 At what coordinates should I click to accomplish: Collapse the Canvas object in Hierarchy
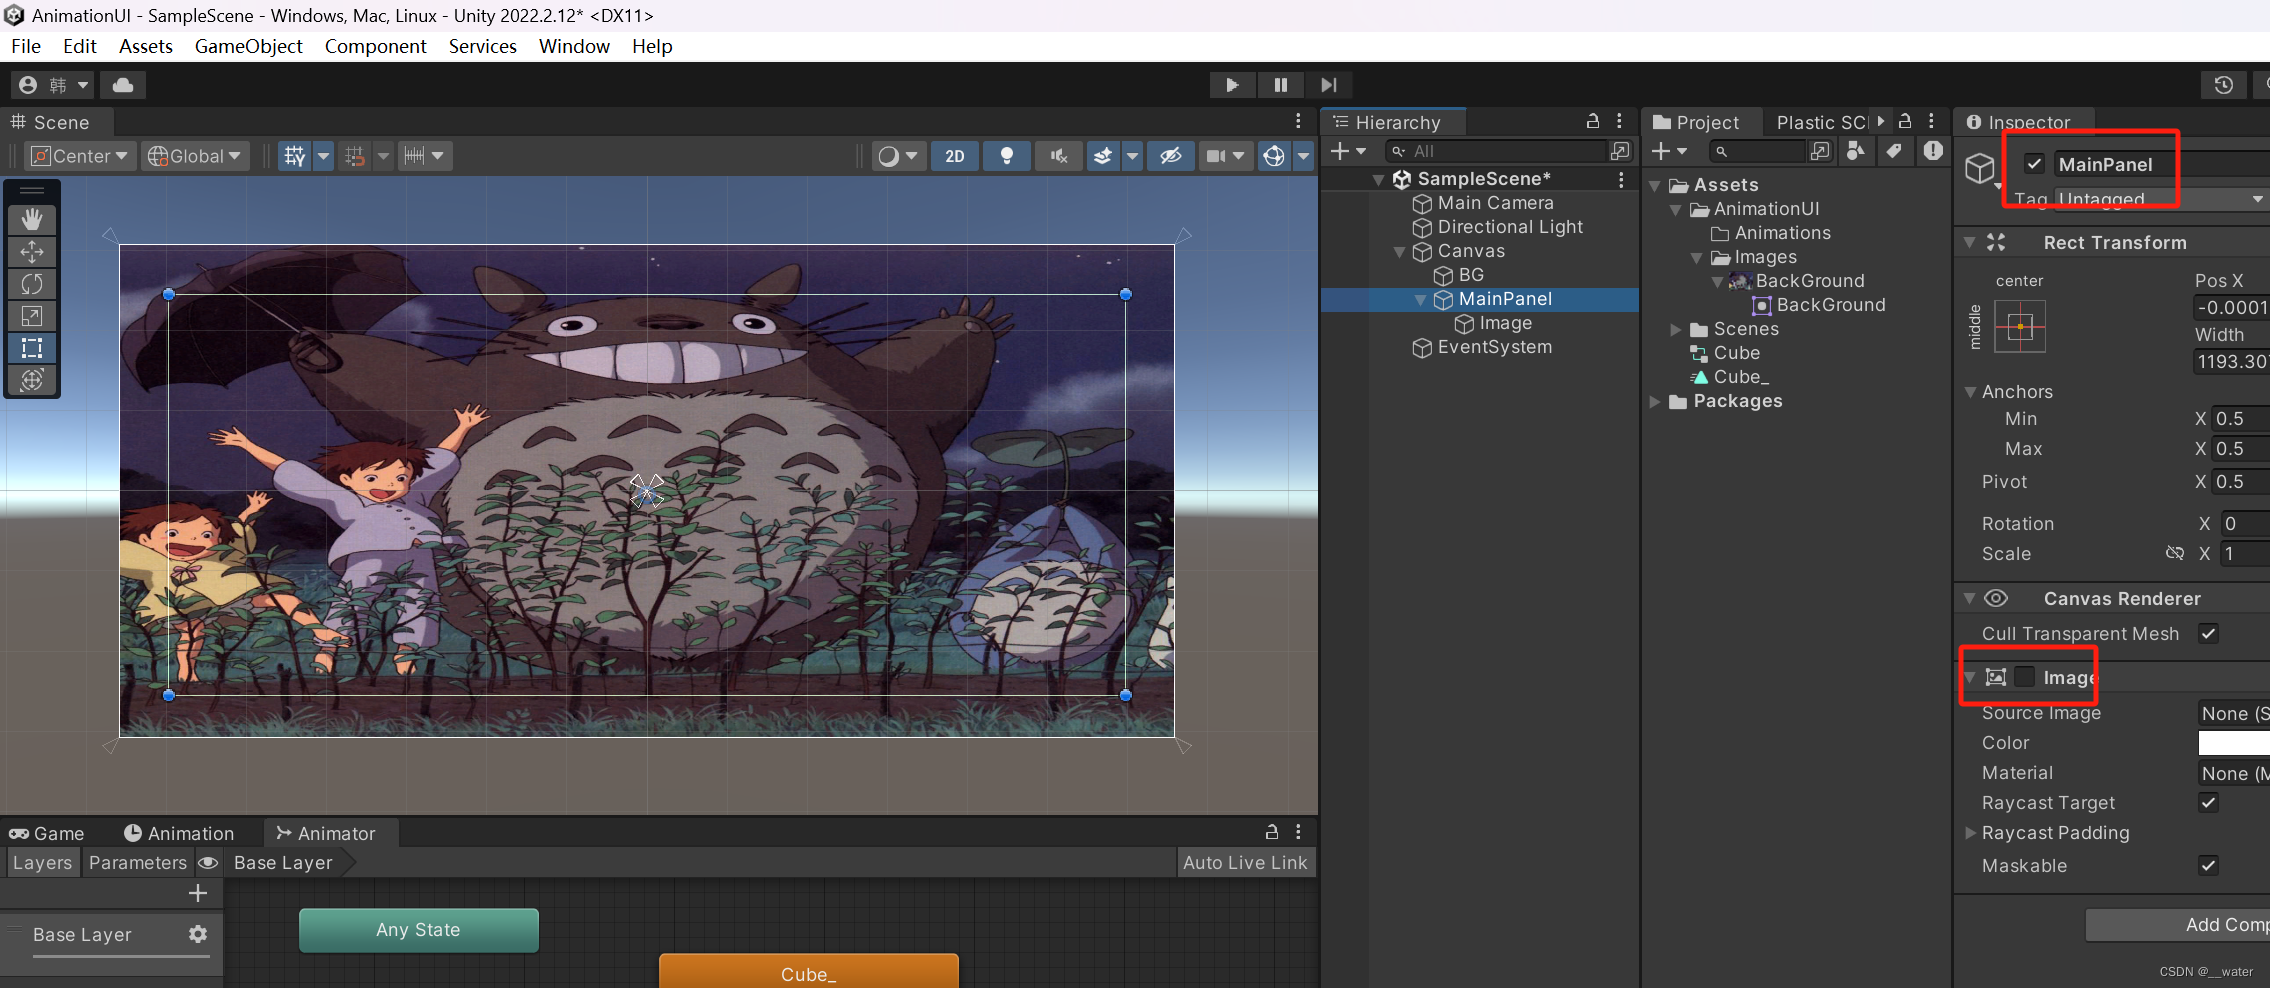1400,252
